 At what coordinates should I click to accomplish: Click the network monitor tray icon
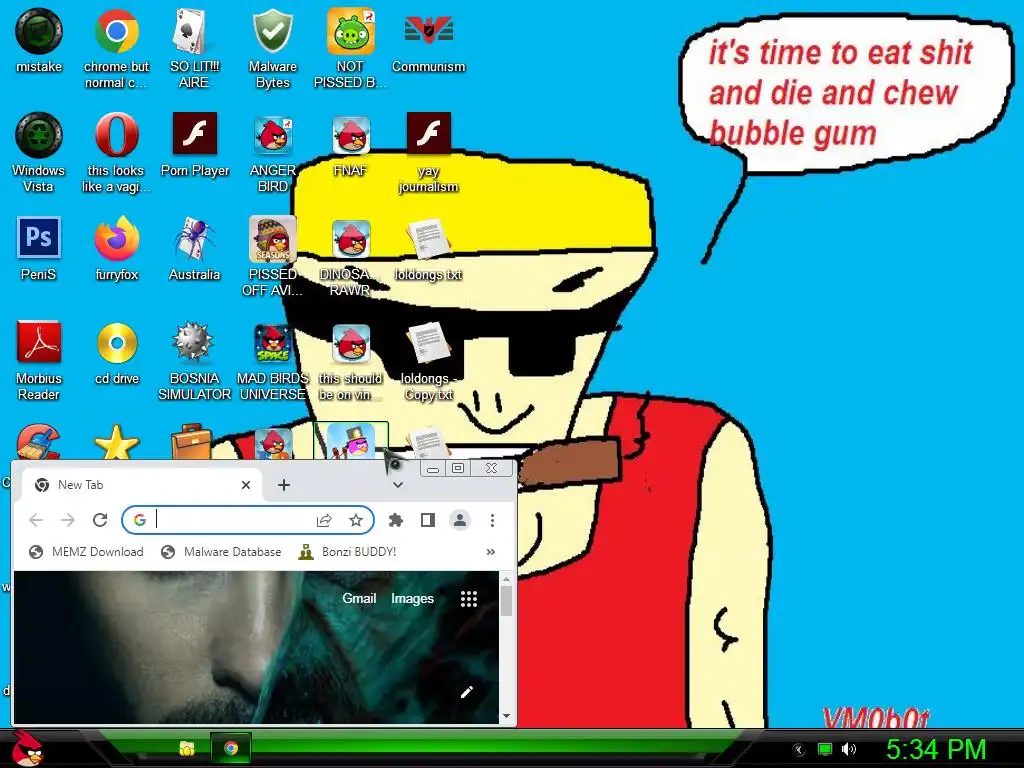point(825,749)
